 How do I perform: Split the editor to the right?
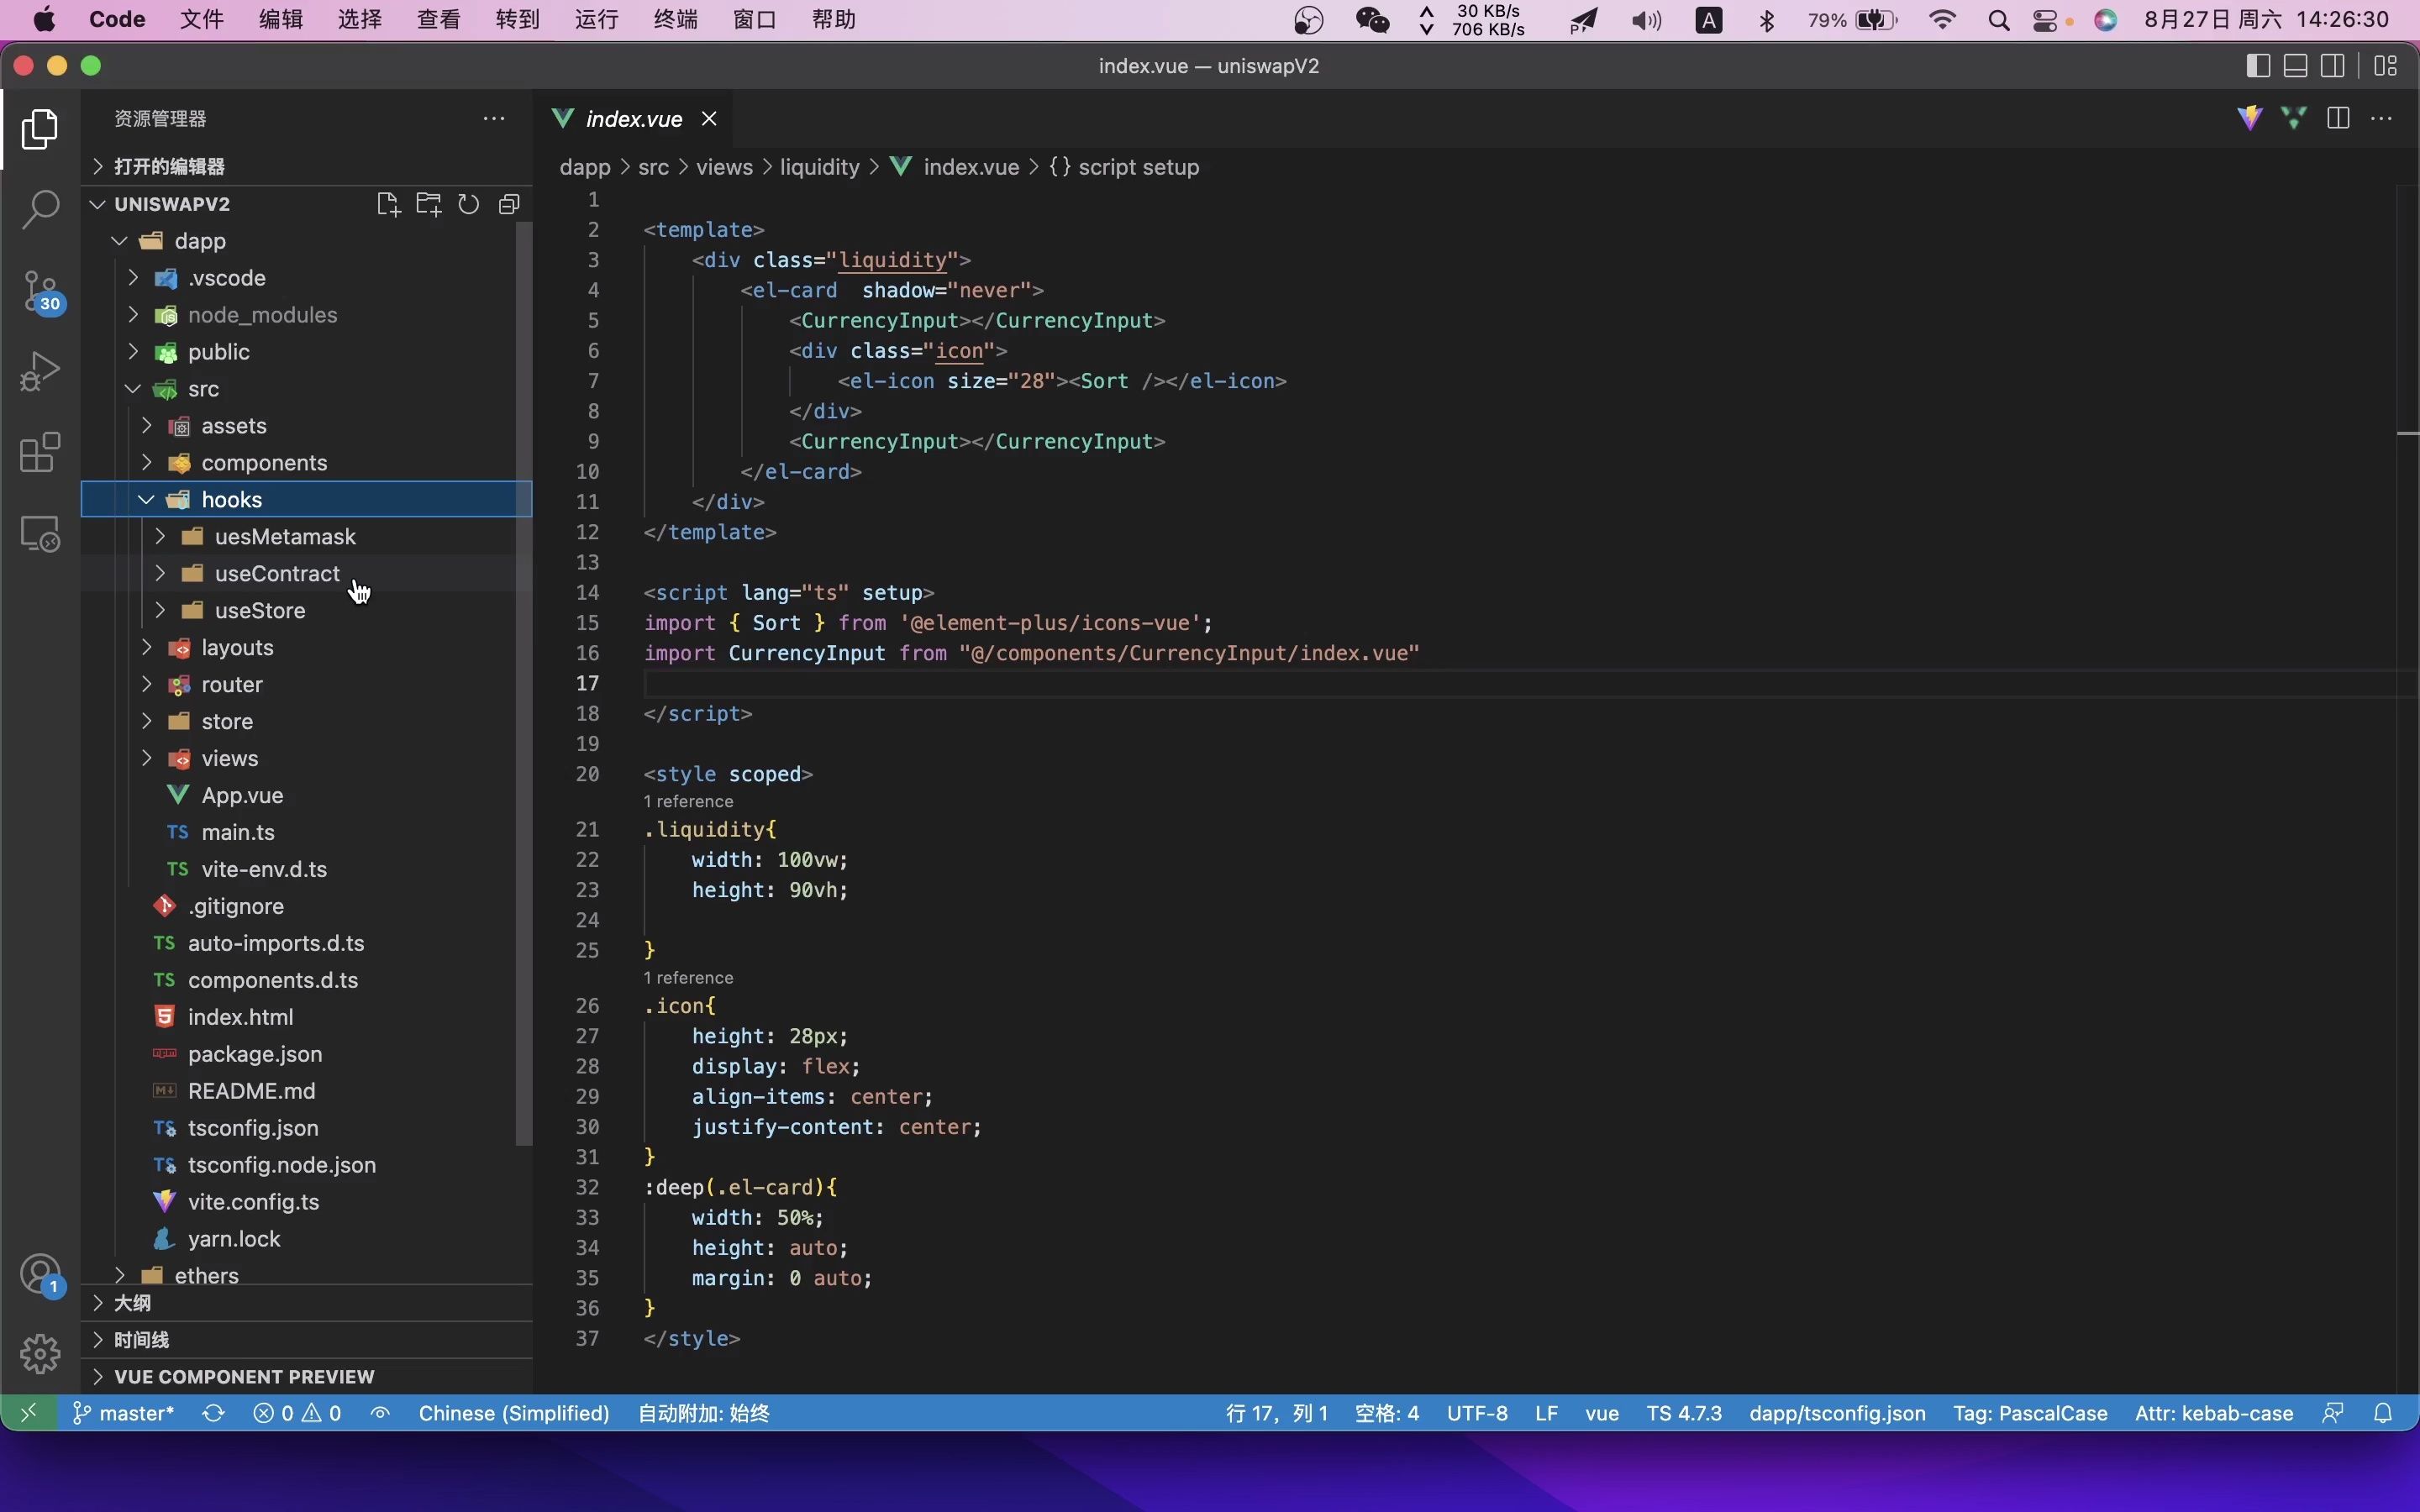click(2338, 118)
